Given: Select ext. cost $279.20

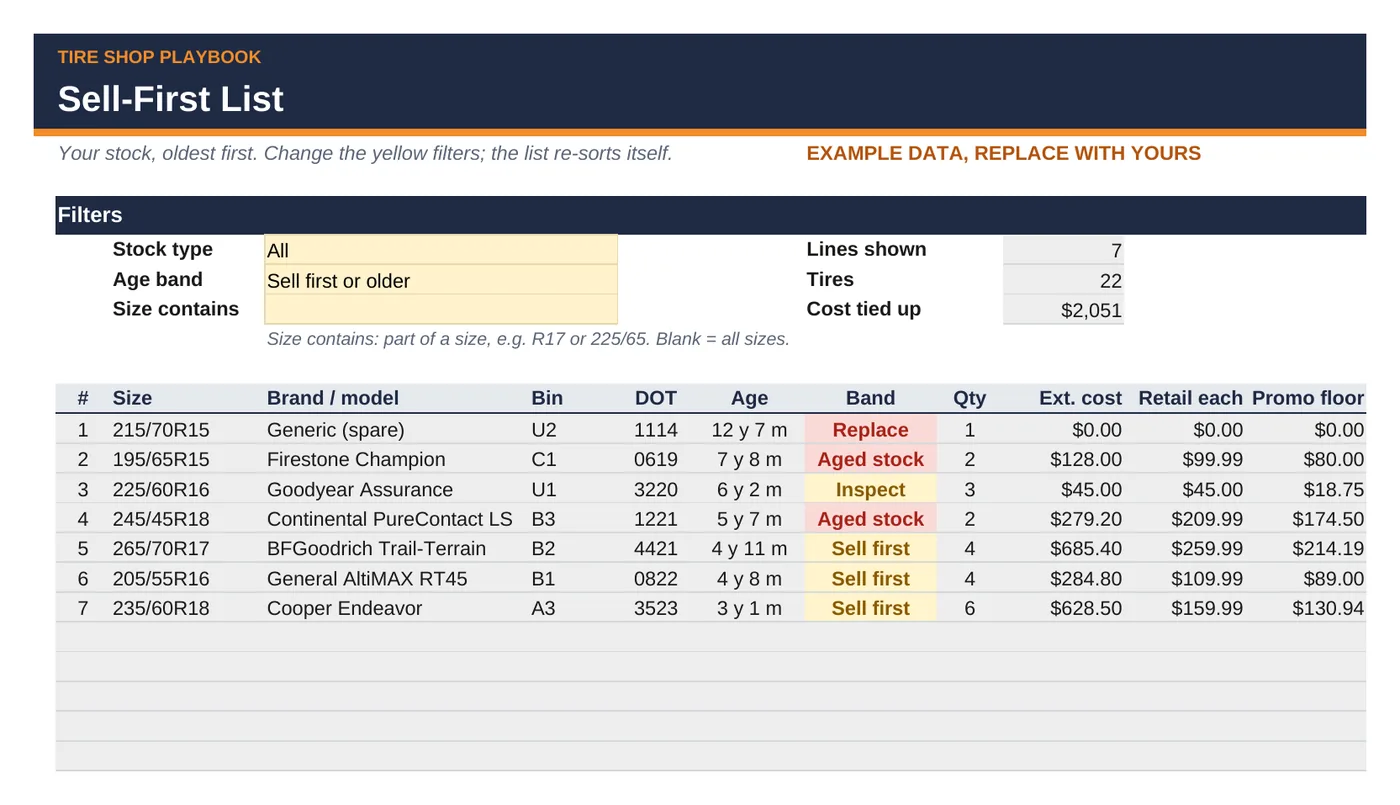Looking at the screenshot, I should 1086,519.
